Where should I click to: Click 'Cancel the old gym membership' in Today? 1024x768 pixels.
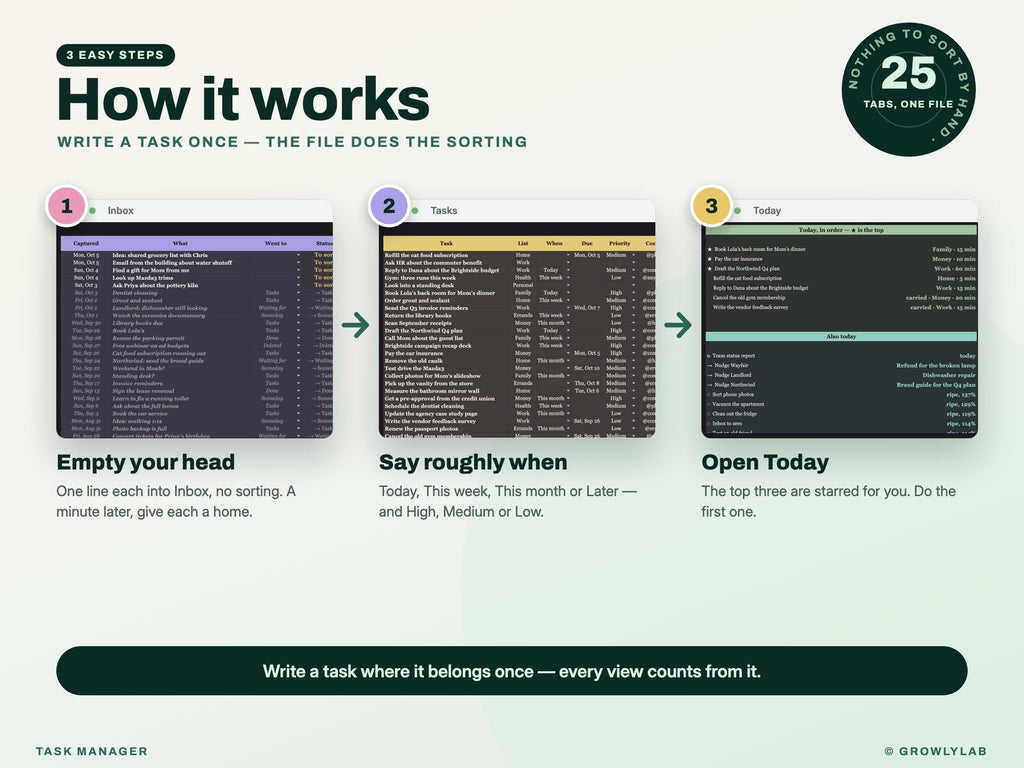coord(749,297)
